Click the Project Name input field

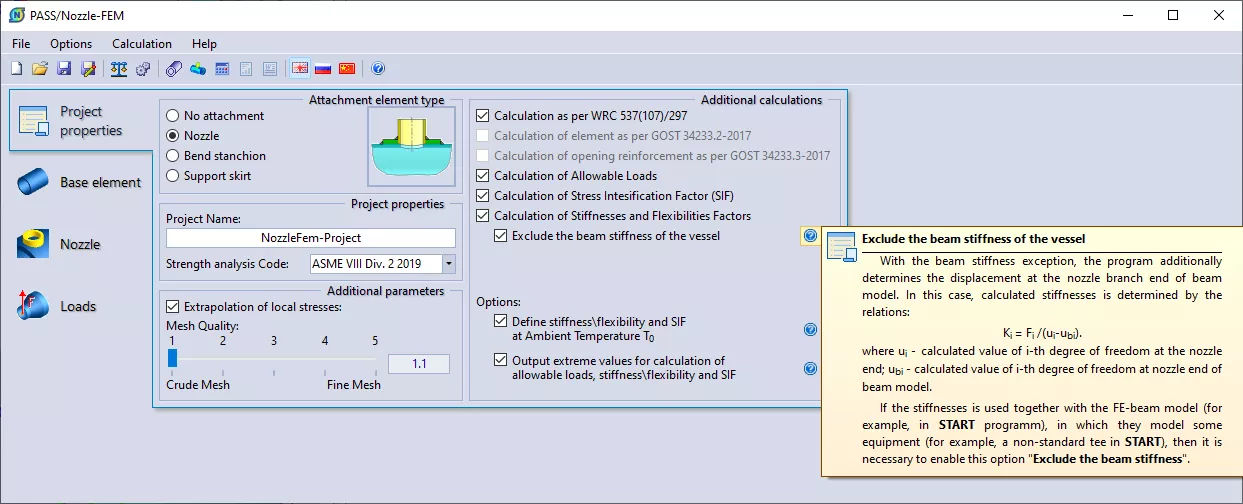coord(310,238)
